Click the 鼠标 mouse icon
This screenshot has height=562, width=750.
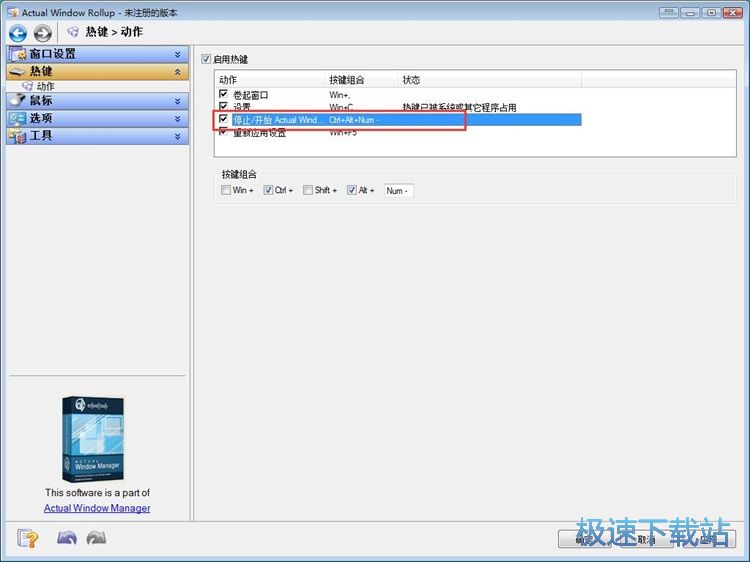18,100
